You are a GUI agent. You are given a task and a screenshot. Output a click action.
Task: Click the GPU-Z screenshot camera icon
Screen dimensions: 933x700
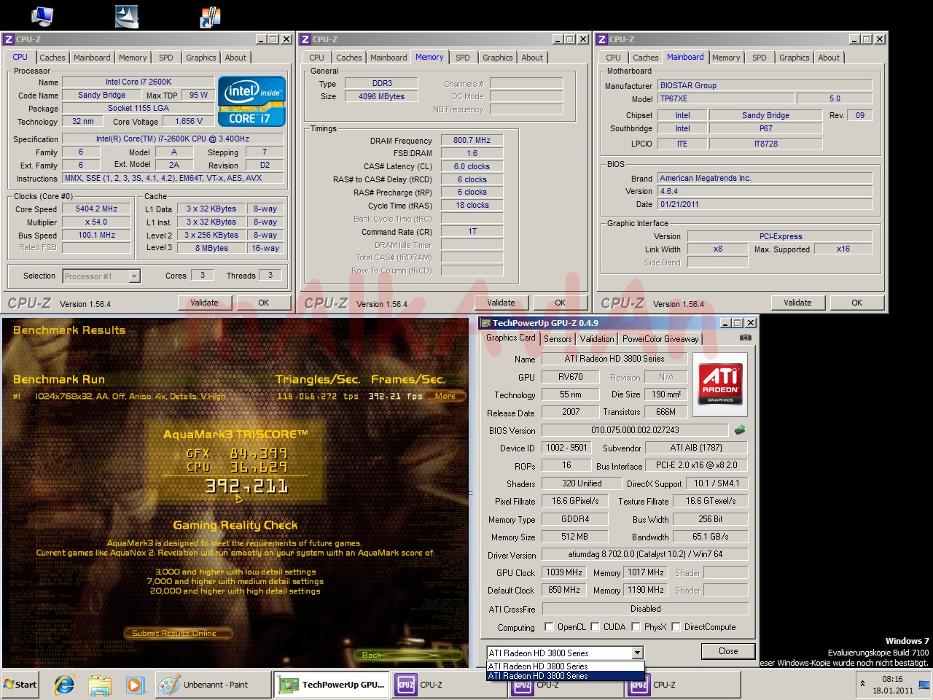tap(745, 338)
